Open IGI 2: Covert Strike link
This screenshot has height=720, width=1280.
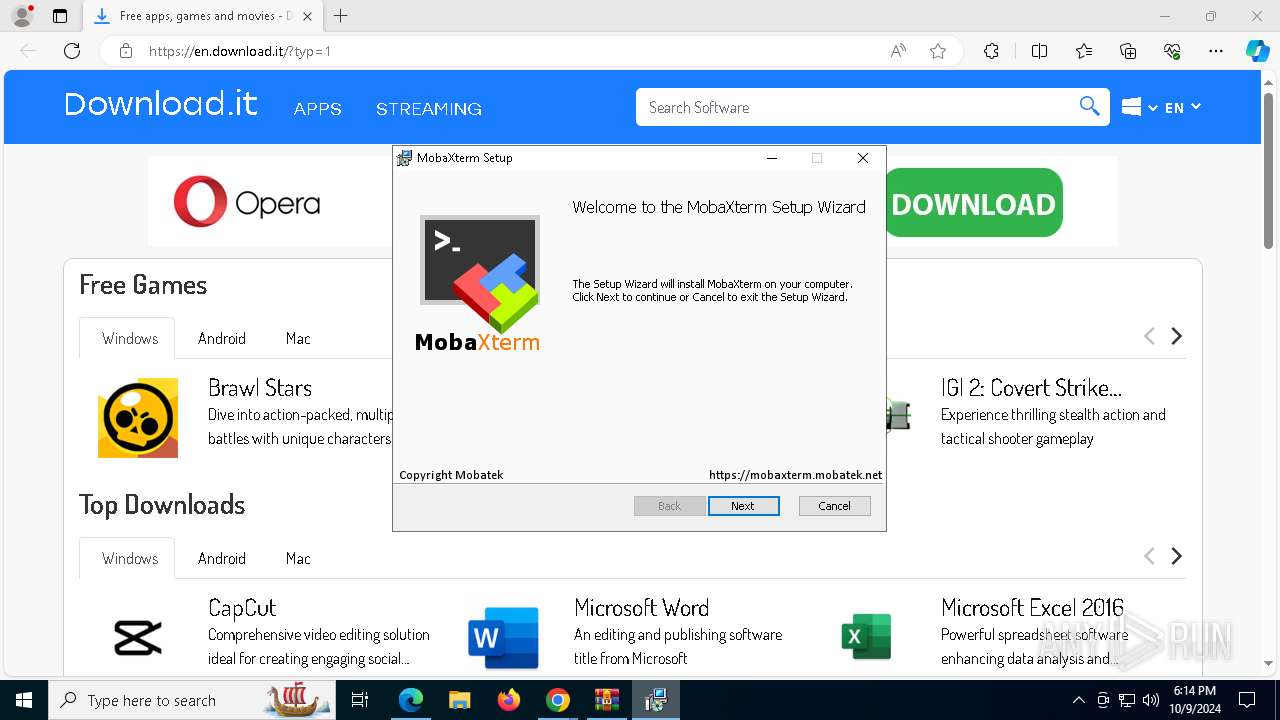[1031, 388]
